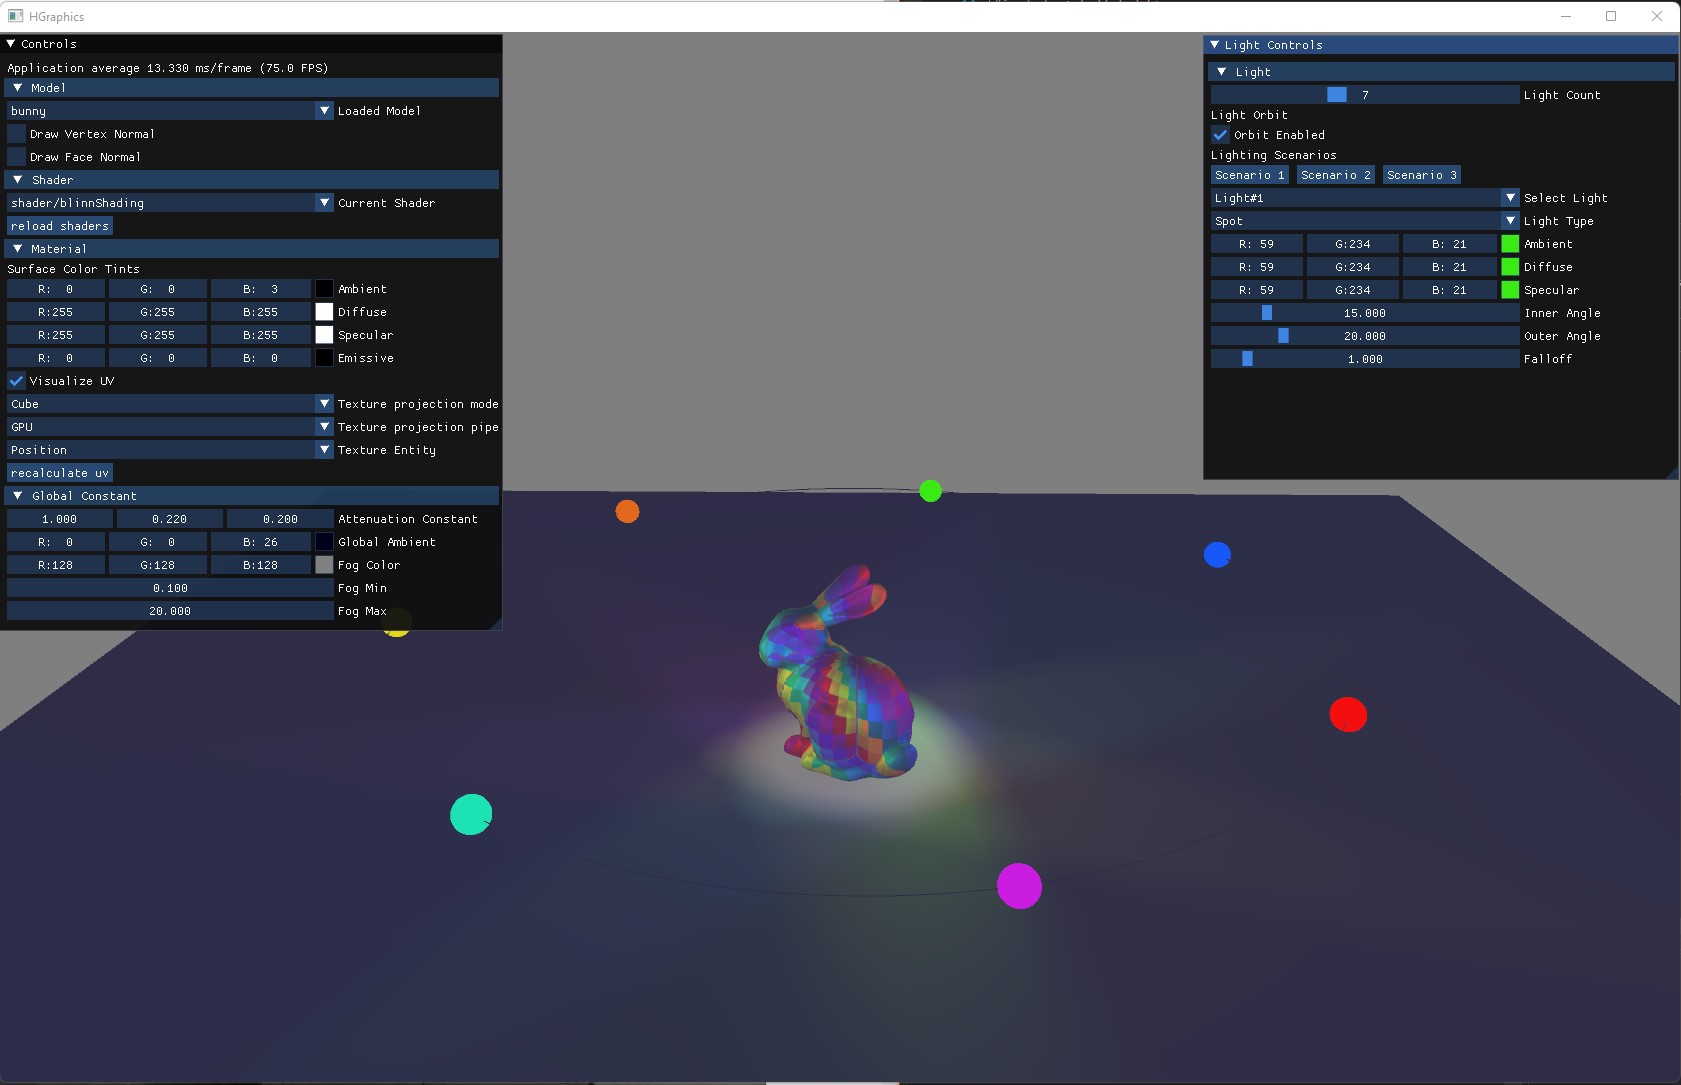Open the Select Light dropdown
Screen dimensions: 1681x1085
1365,198
